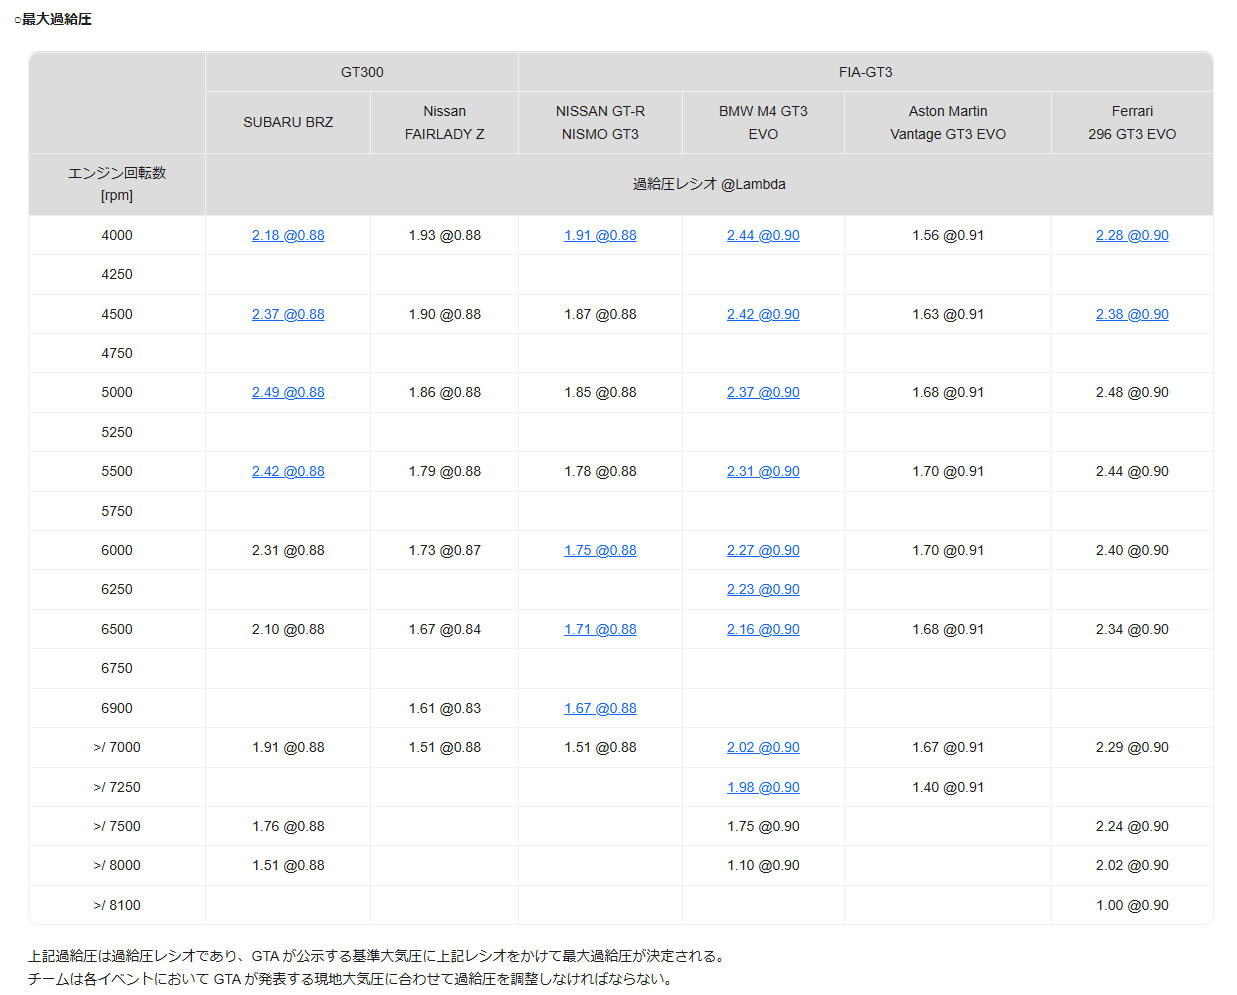Click the NISSAN GT-R NISMO GT3 header

600,122
